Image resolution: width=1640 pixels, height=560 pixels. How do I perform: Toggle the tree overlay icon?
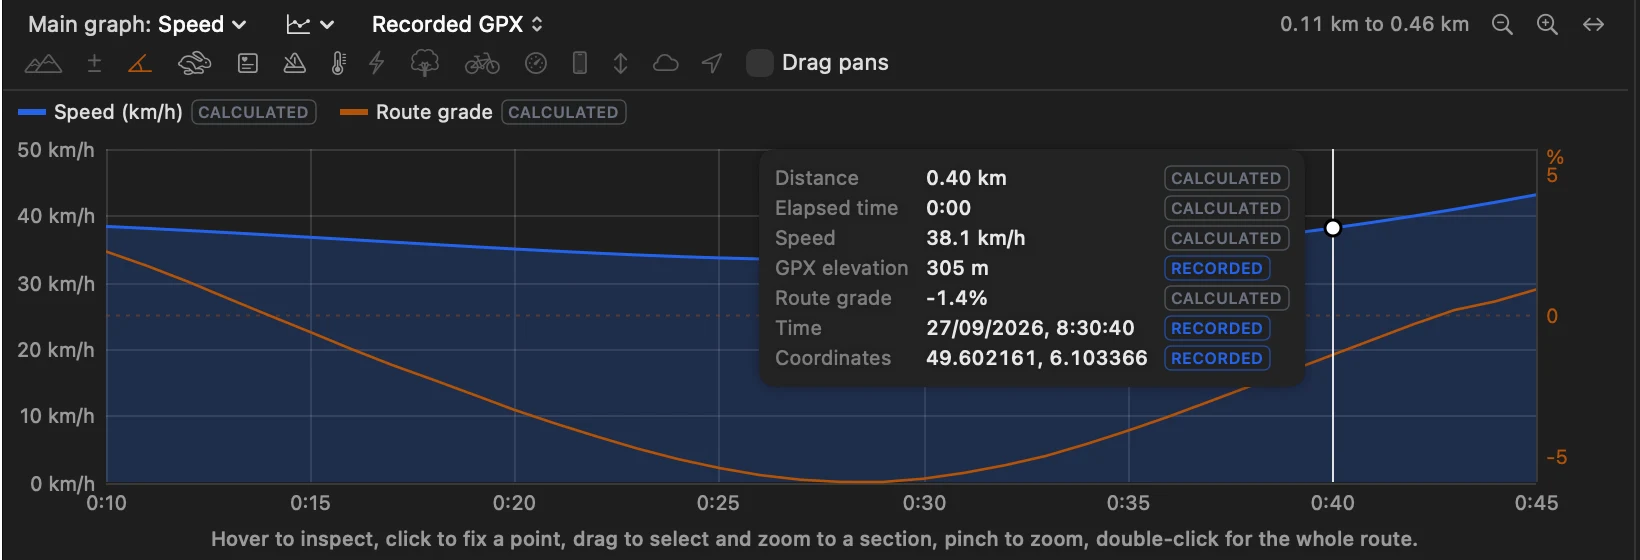425,64
